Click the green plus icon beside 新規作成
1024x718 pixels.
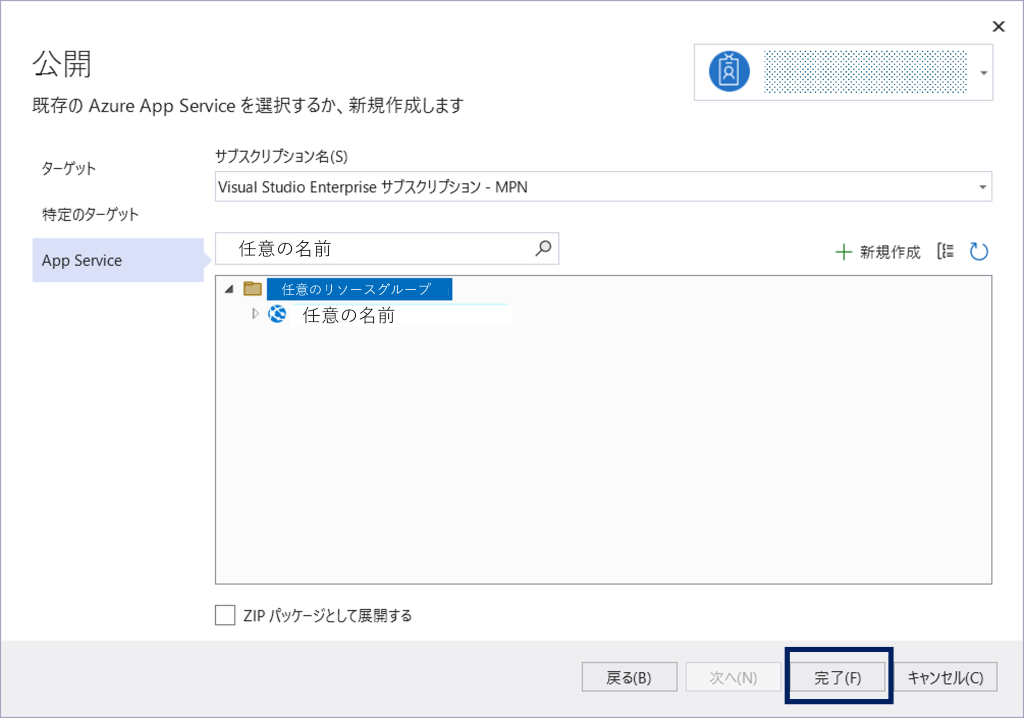coord(844,252)
